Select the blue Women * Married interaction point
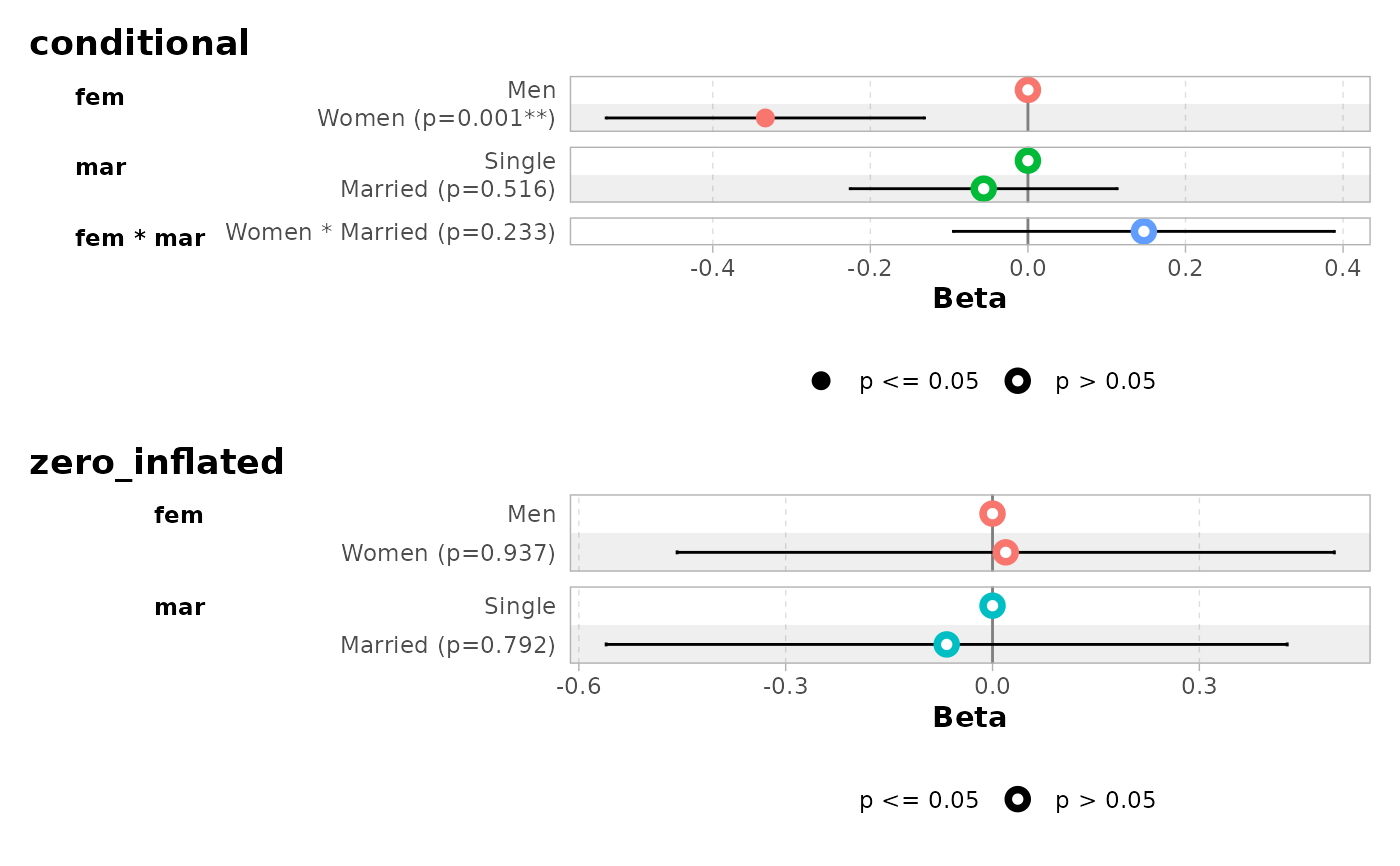Image resolution: width=1400 pixels, height=866 pixels. click(x=1144, y=232)
